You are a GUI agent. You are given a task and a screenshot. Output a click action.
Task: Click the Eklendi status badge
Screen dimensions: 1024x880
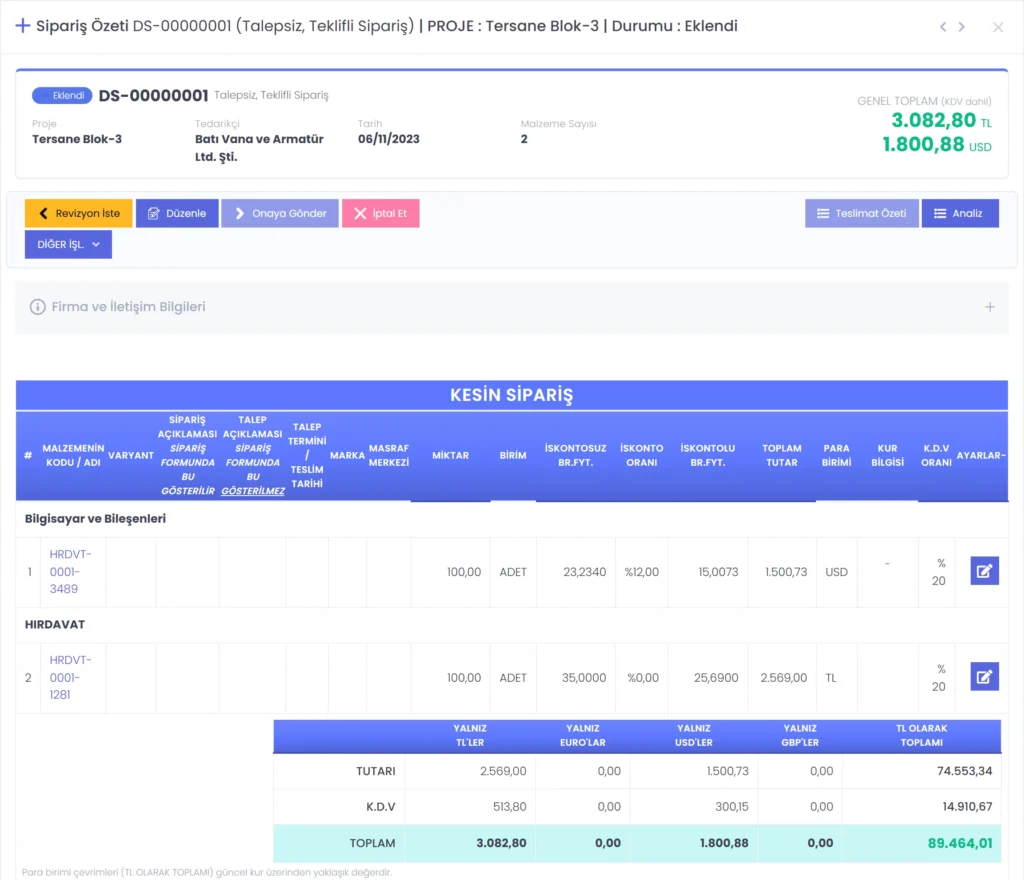pos(62,95)
